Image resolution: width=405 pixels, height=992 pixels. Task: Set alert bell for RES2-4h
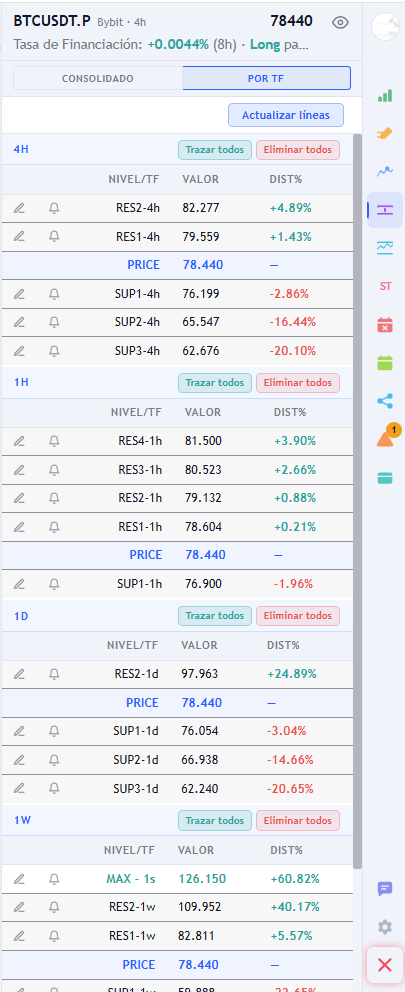(x=54, y=208)
